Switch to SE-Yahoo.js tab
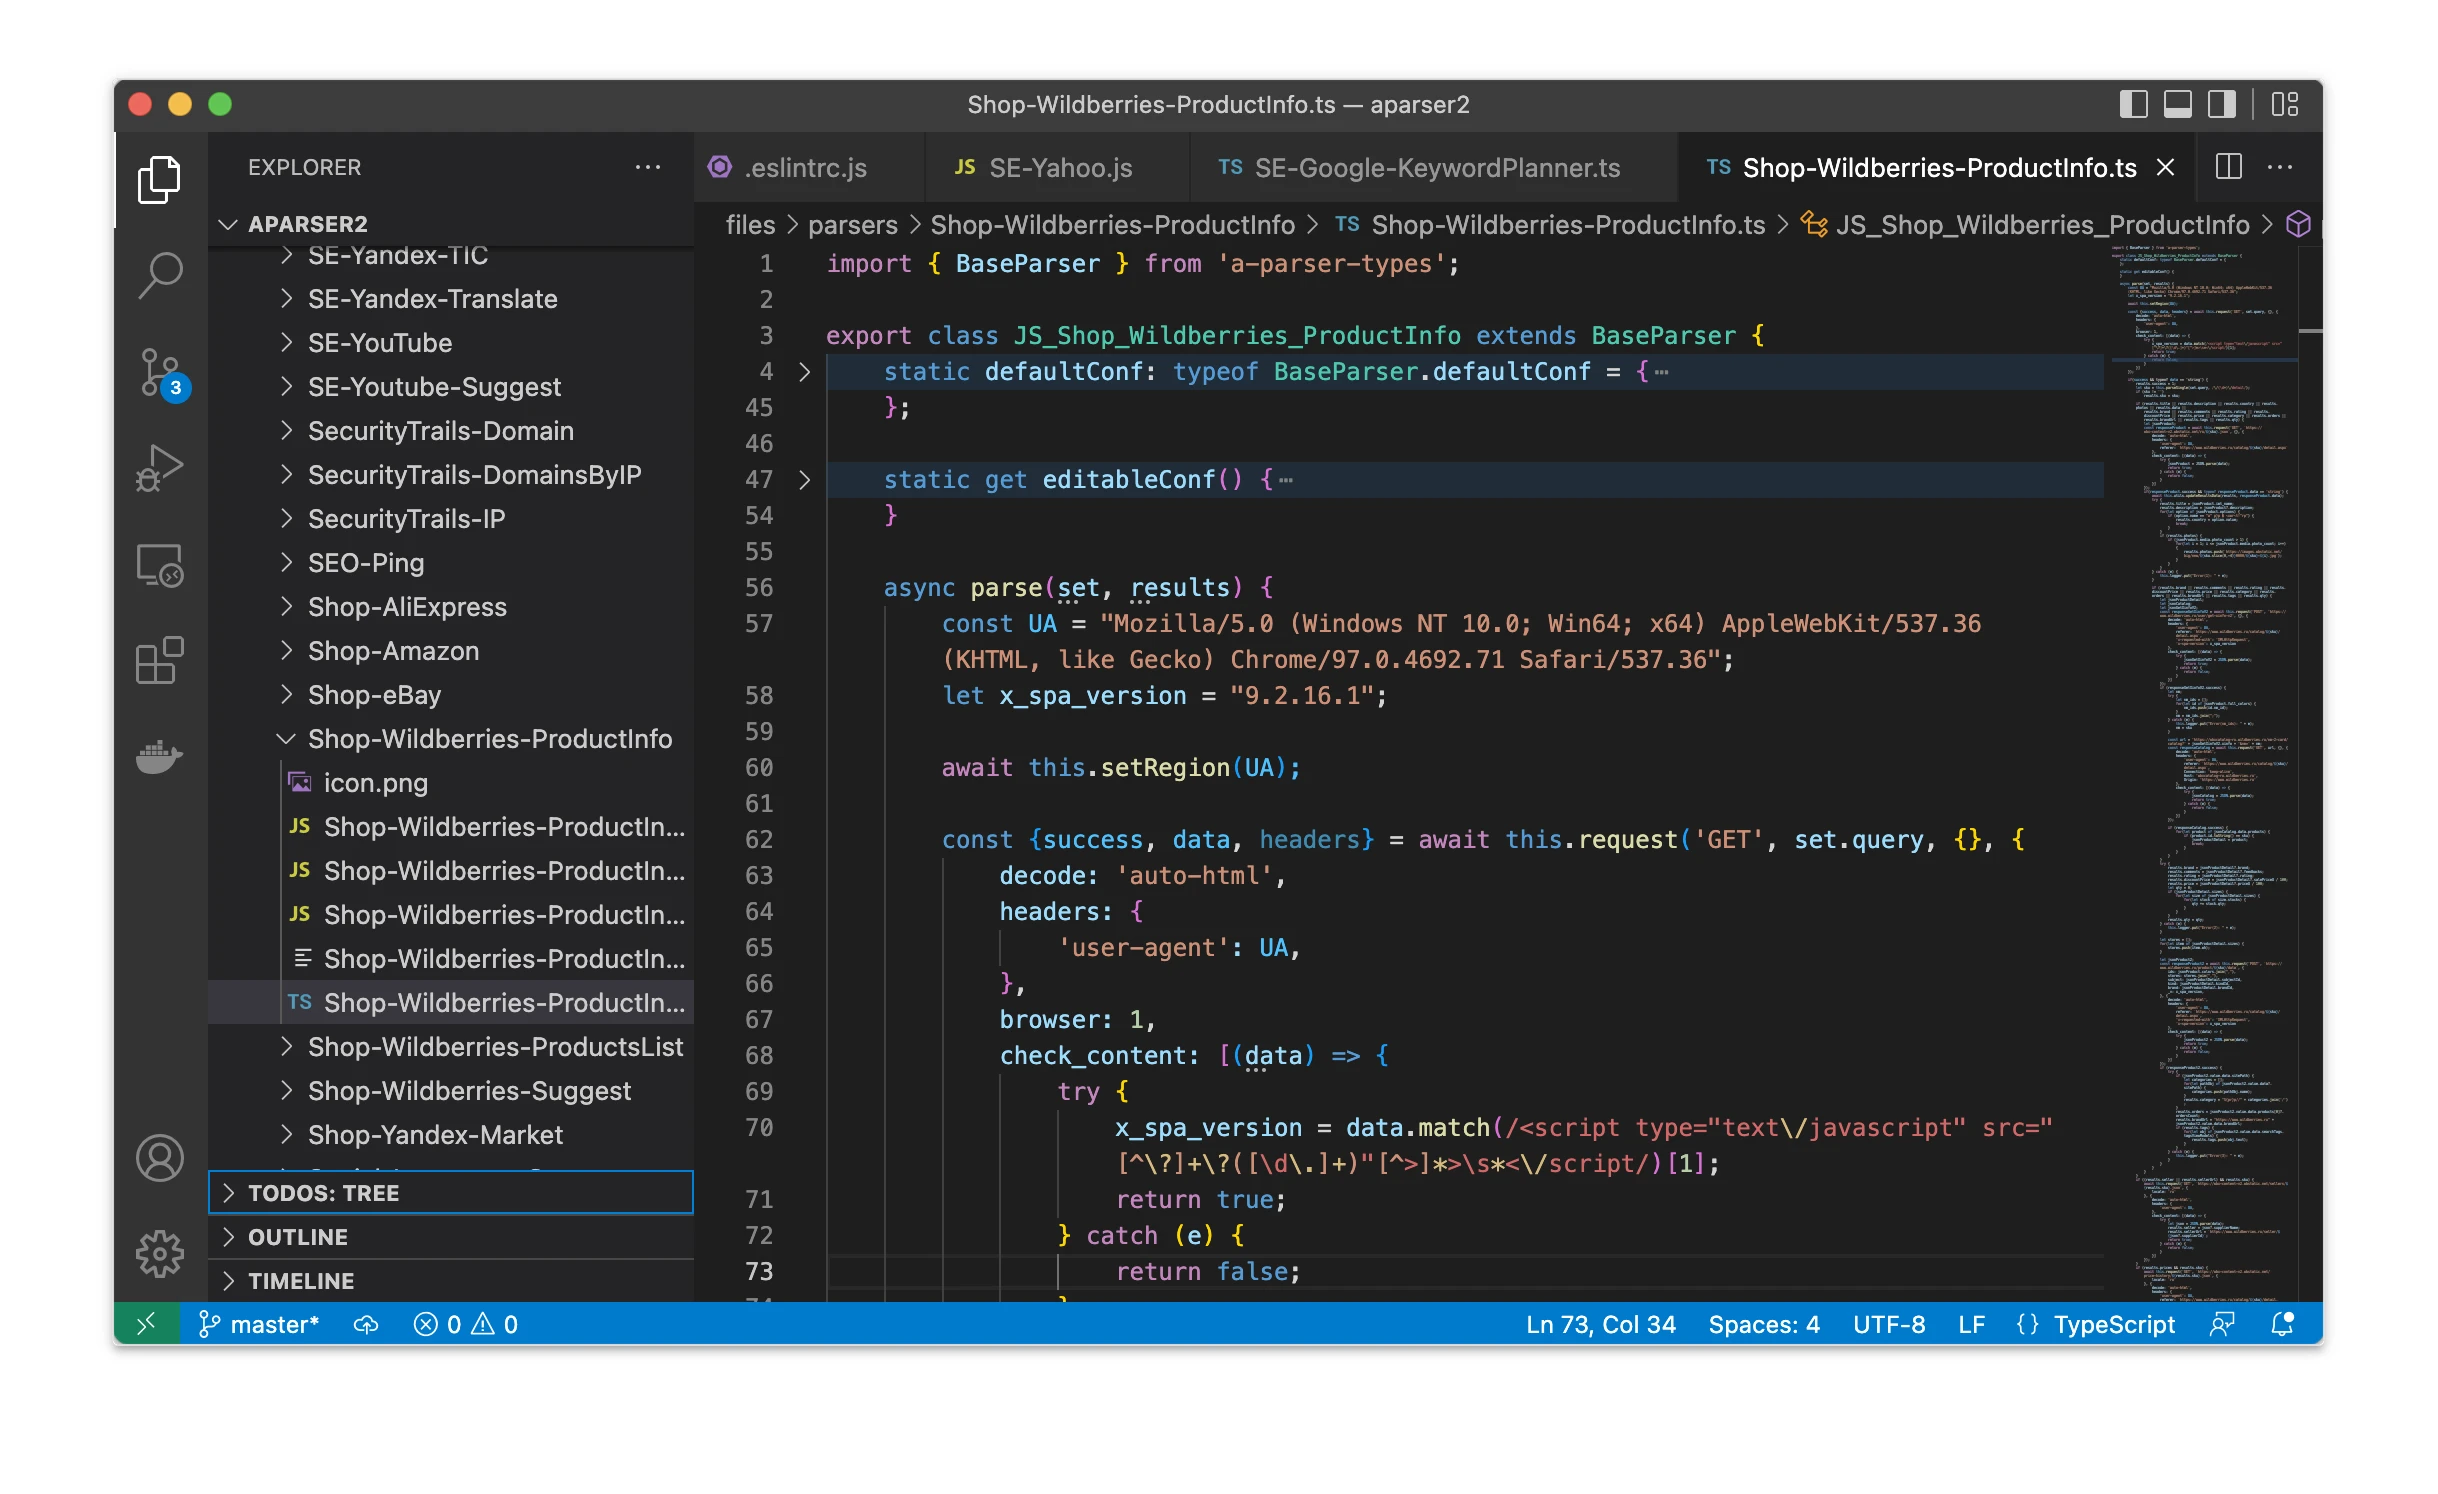 1058,167
